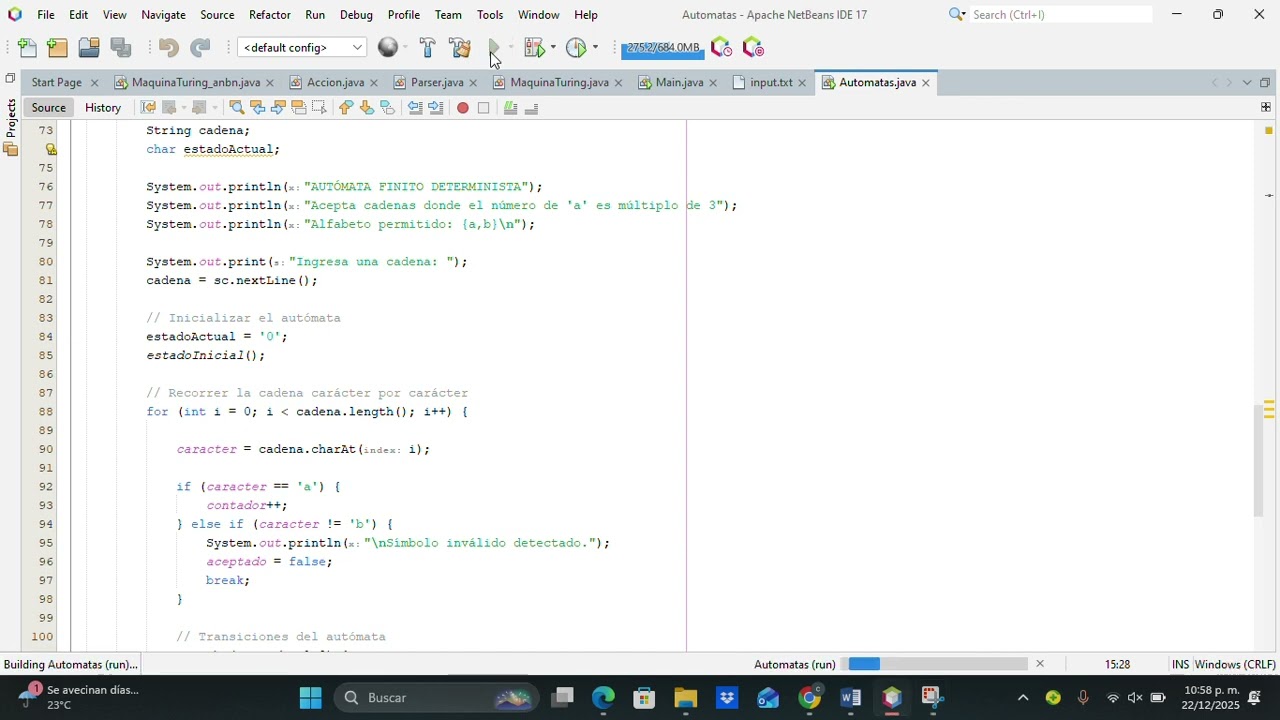Image resolution: width=1280 pixels, height=720 pixels.
Task: Open a project using the folder icon
Action: point(89,47)
